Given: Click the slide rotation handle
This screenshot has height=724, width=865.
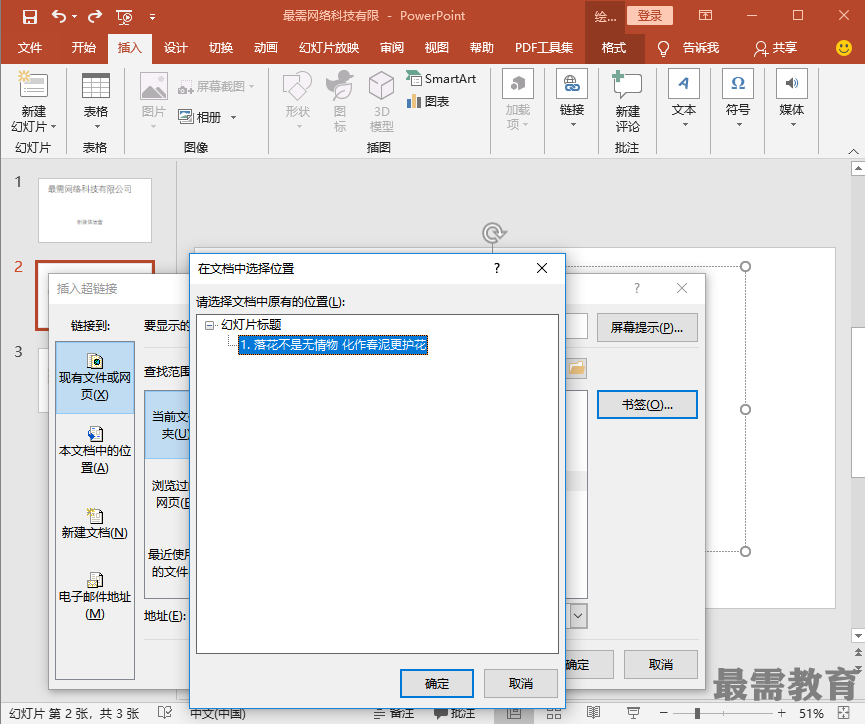Looking at the screenshot, I should point(493,233).
